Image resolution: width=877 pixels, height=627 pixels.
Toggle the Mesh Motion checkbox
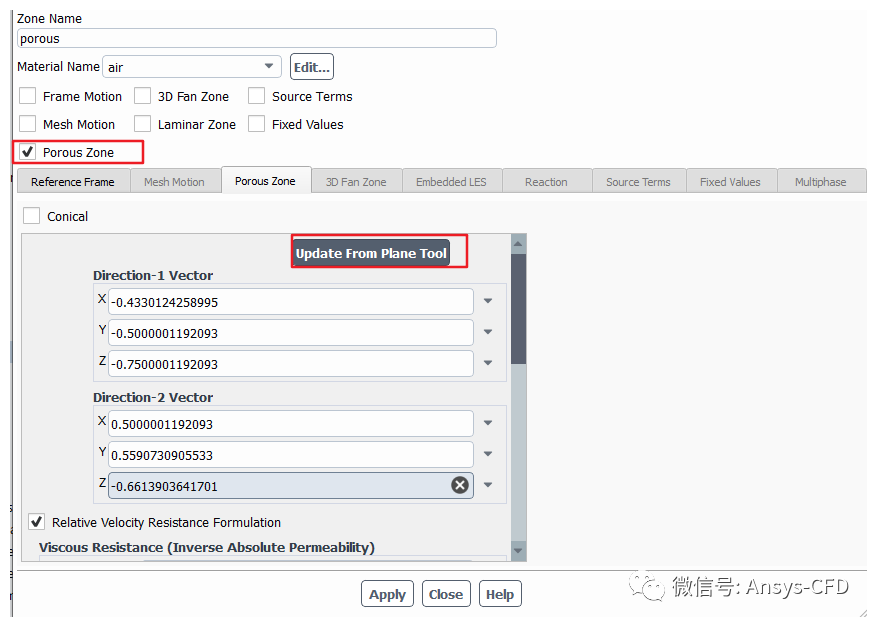(x=27, y=124)
